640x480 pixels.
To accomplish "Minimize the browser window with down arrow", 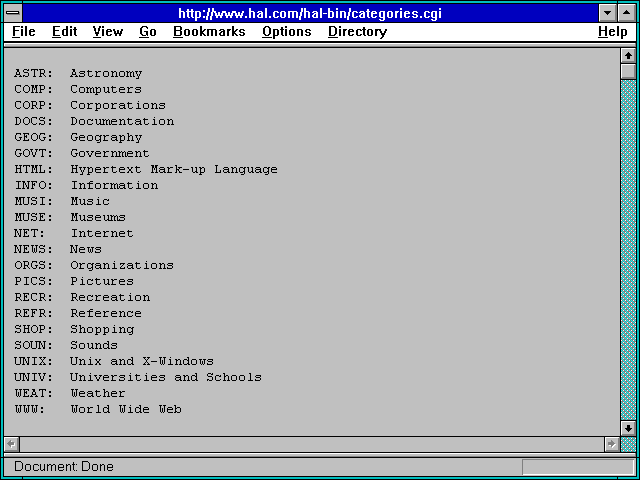I will pos(607,13).
